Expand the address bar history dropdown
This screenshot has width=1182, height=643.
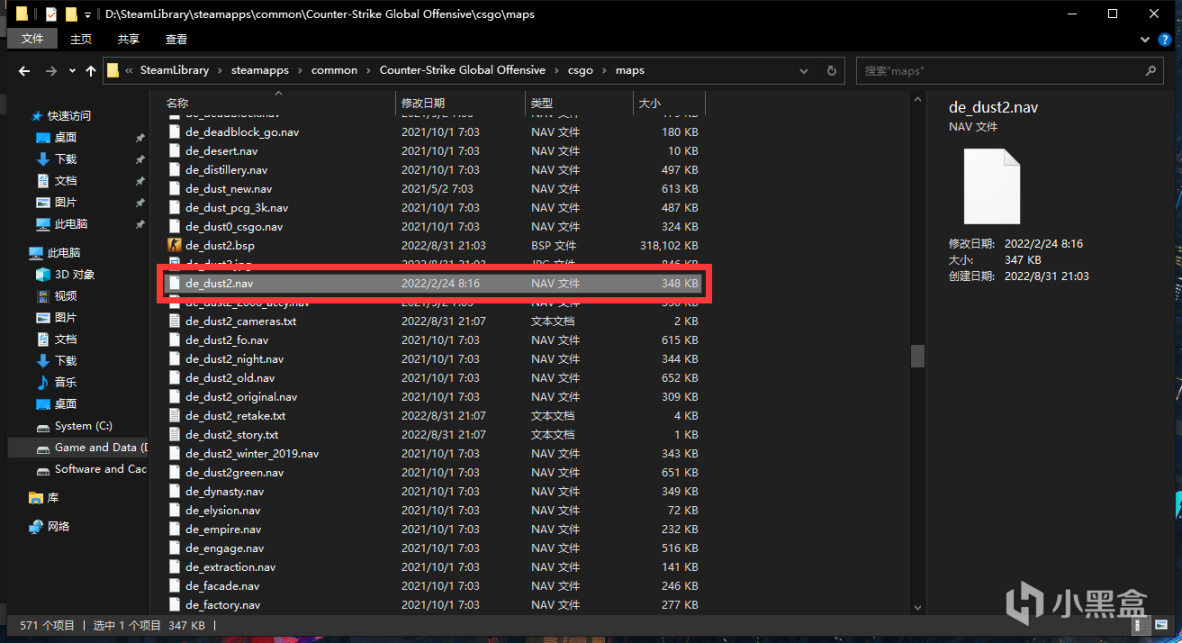(x=804, y=71)
